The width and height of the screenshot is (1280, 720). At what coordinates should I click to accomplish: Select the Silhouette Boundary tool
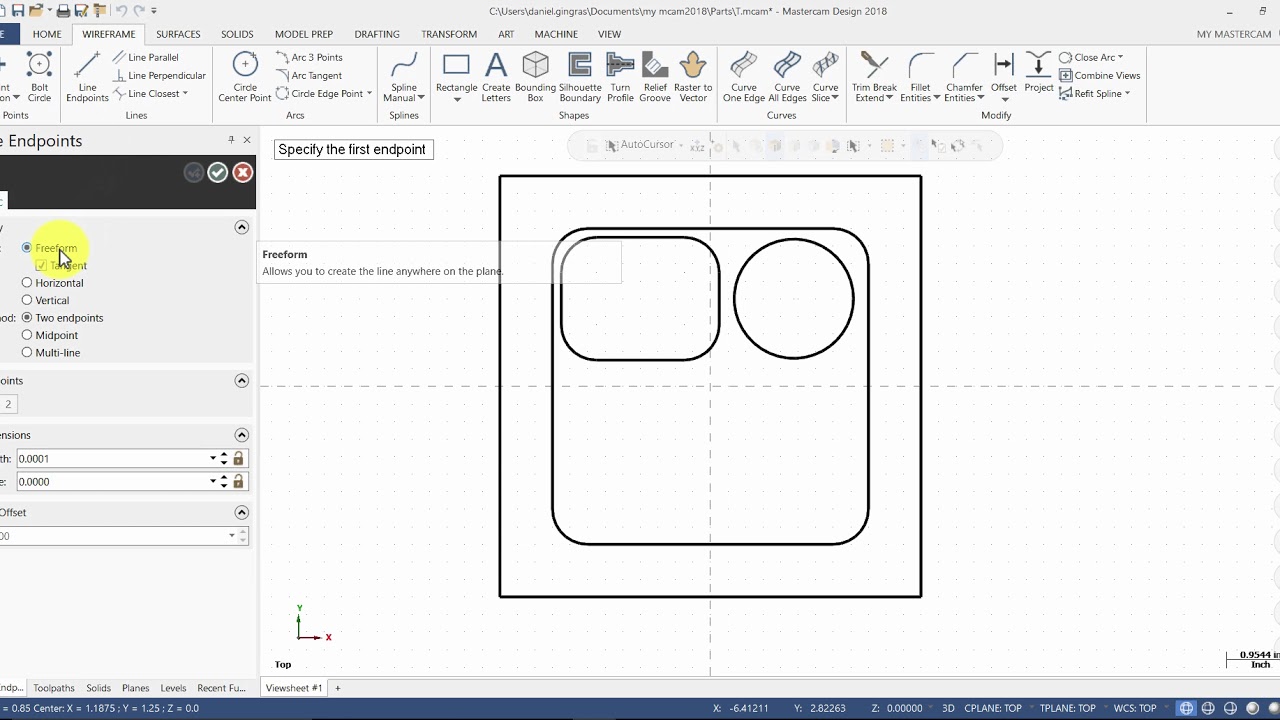point(580,77)
